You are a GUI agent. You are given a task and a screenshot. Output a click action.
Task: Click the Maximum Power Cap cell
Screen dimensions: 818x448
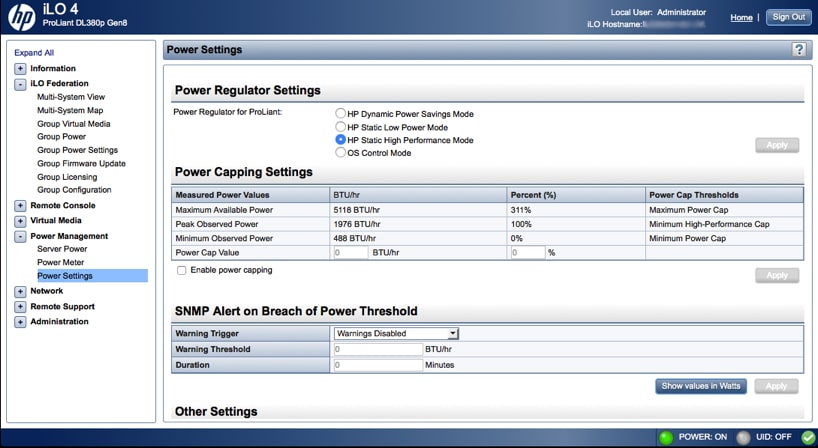(724, 210)
